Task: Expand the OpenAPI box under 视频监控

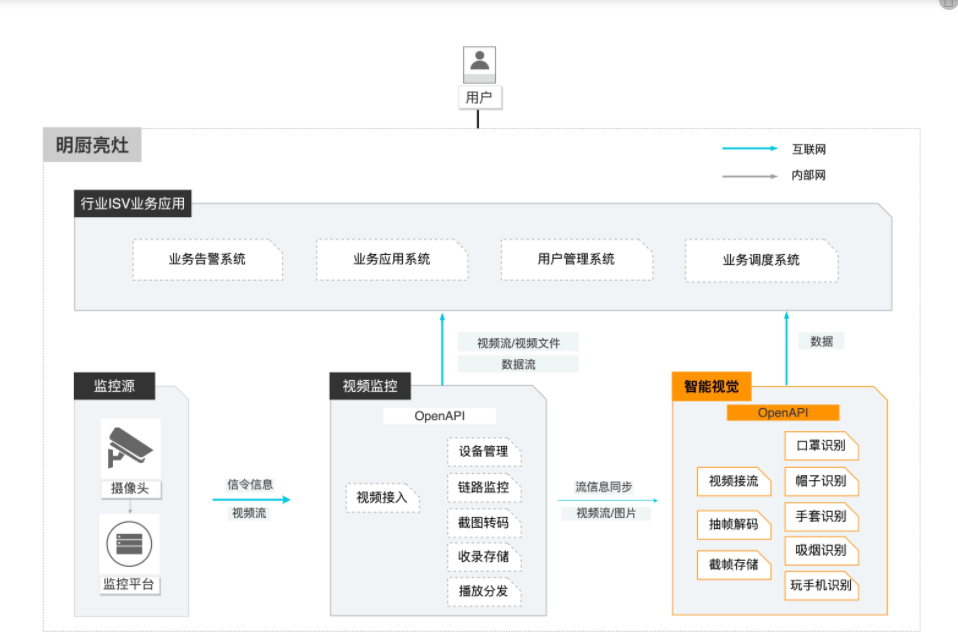Action: 440,415
